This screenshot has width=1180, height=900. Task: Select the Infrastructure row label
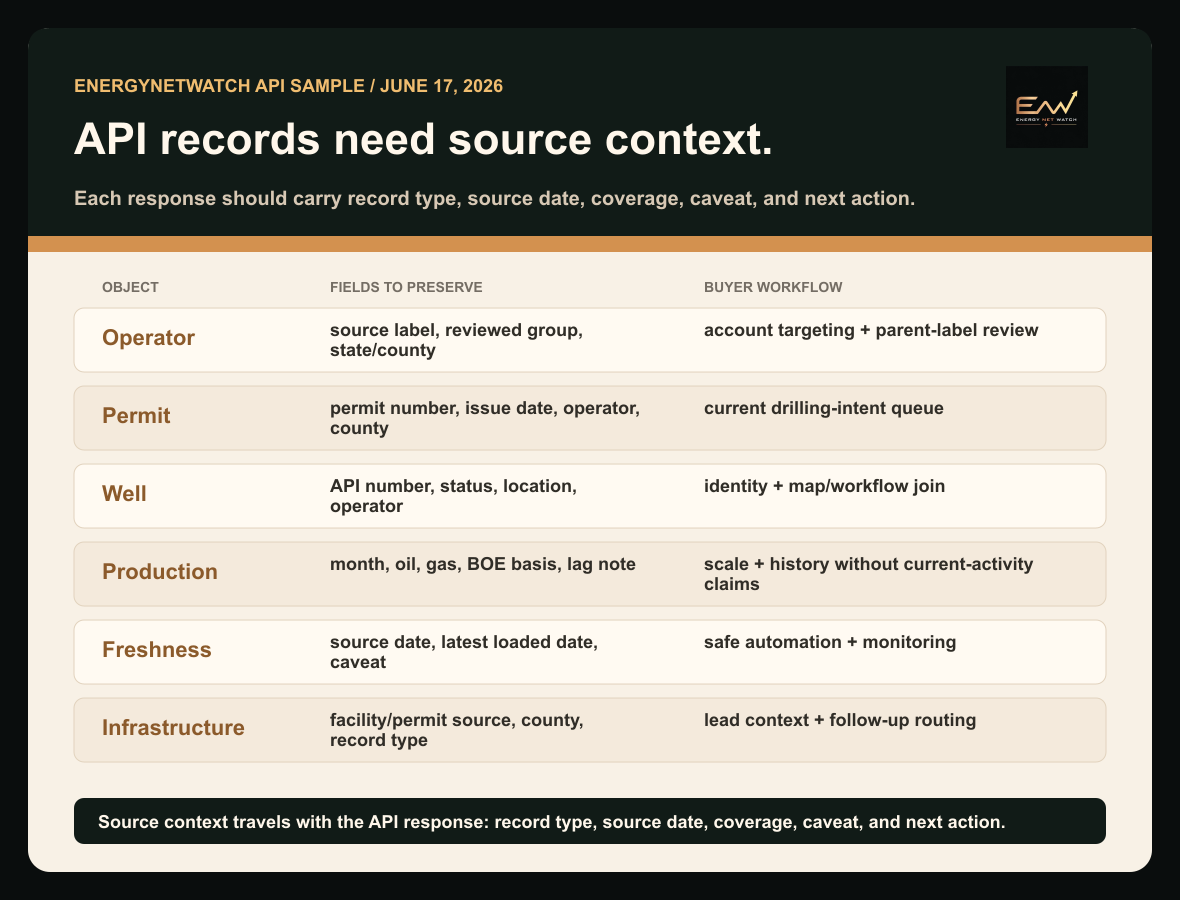tap(173, 728)
